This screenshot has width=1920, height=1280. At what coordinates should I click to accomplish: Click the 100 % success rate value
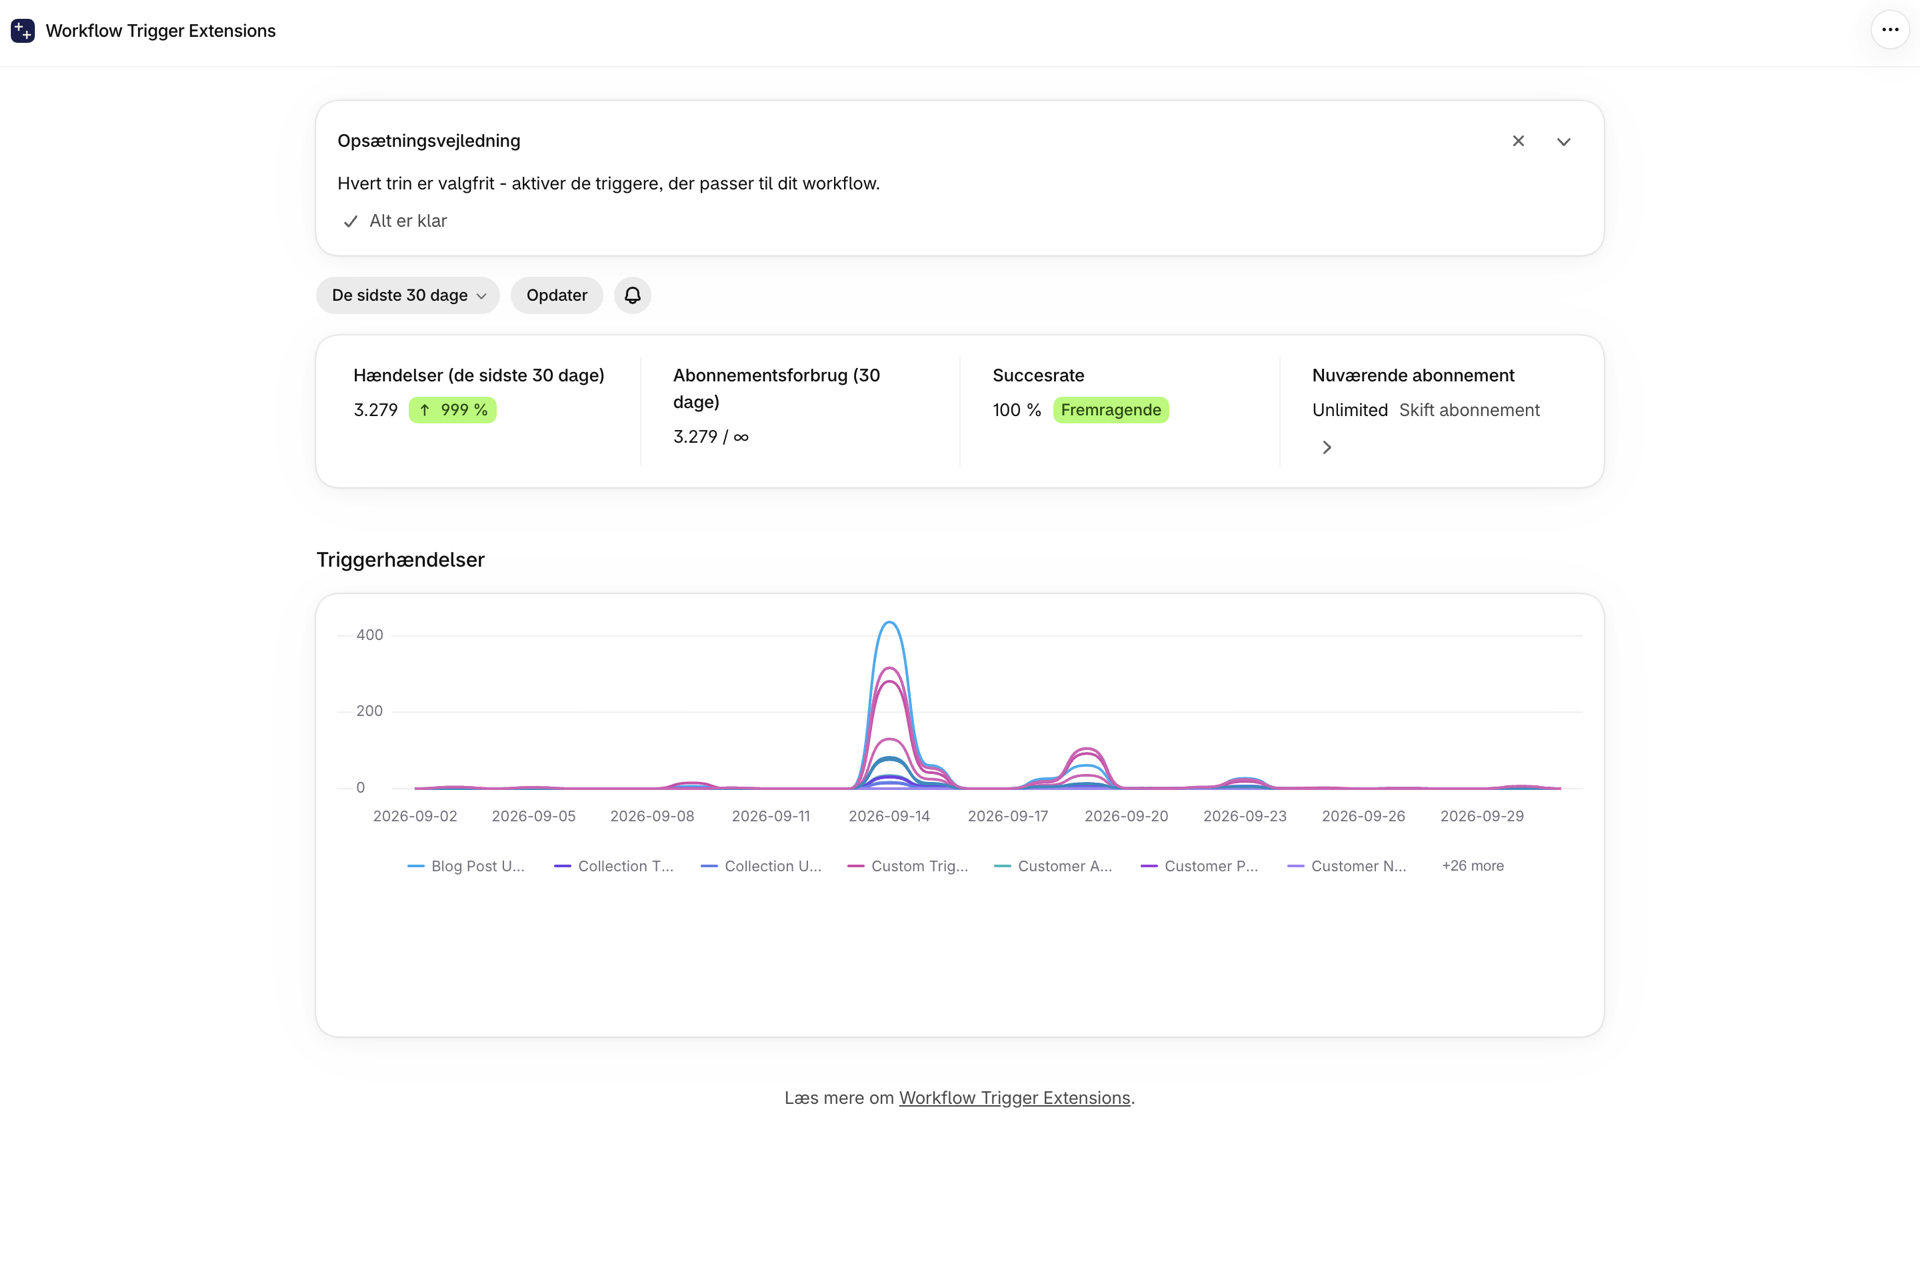[1017, 410]
